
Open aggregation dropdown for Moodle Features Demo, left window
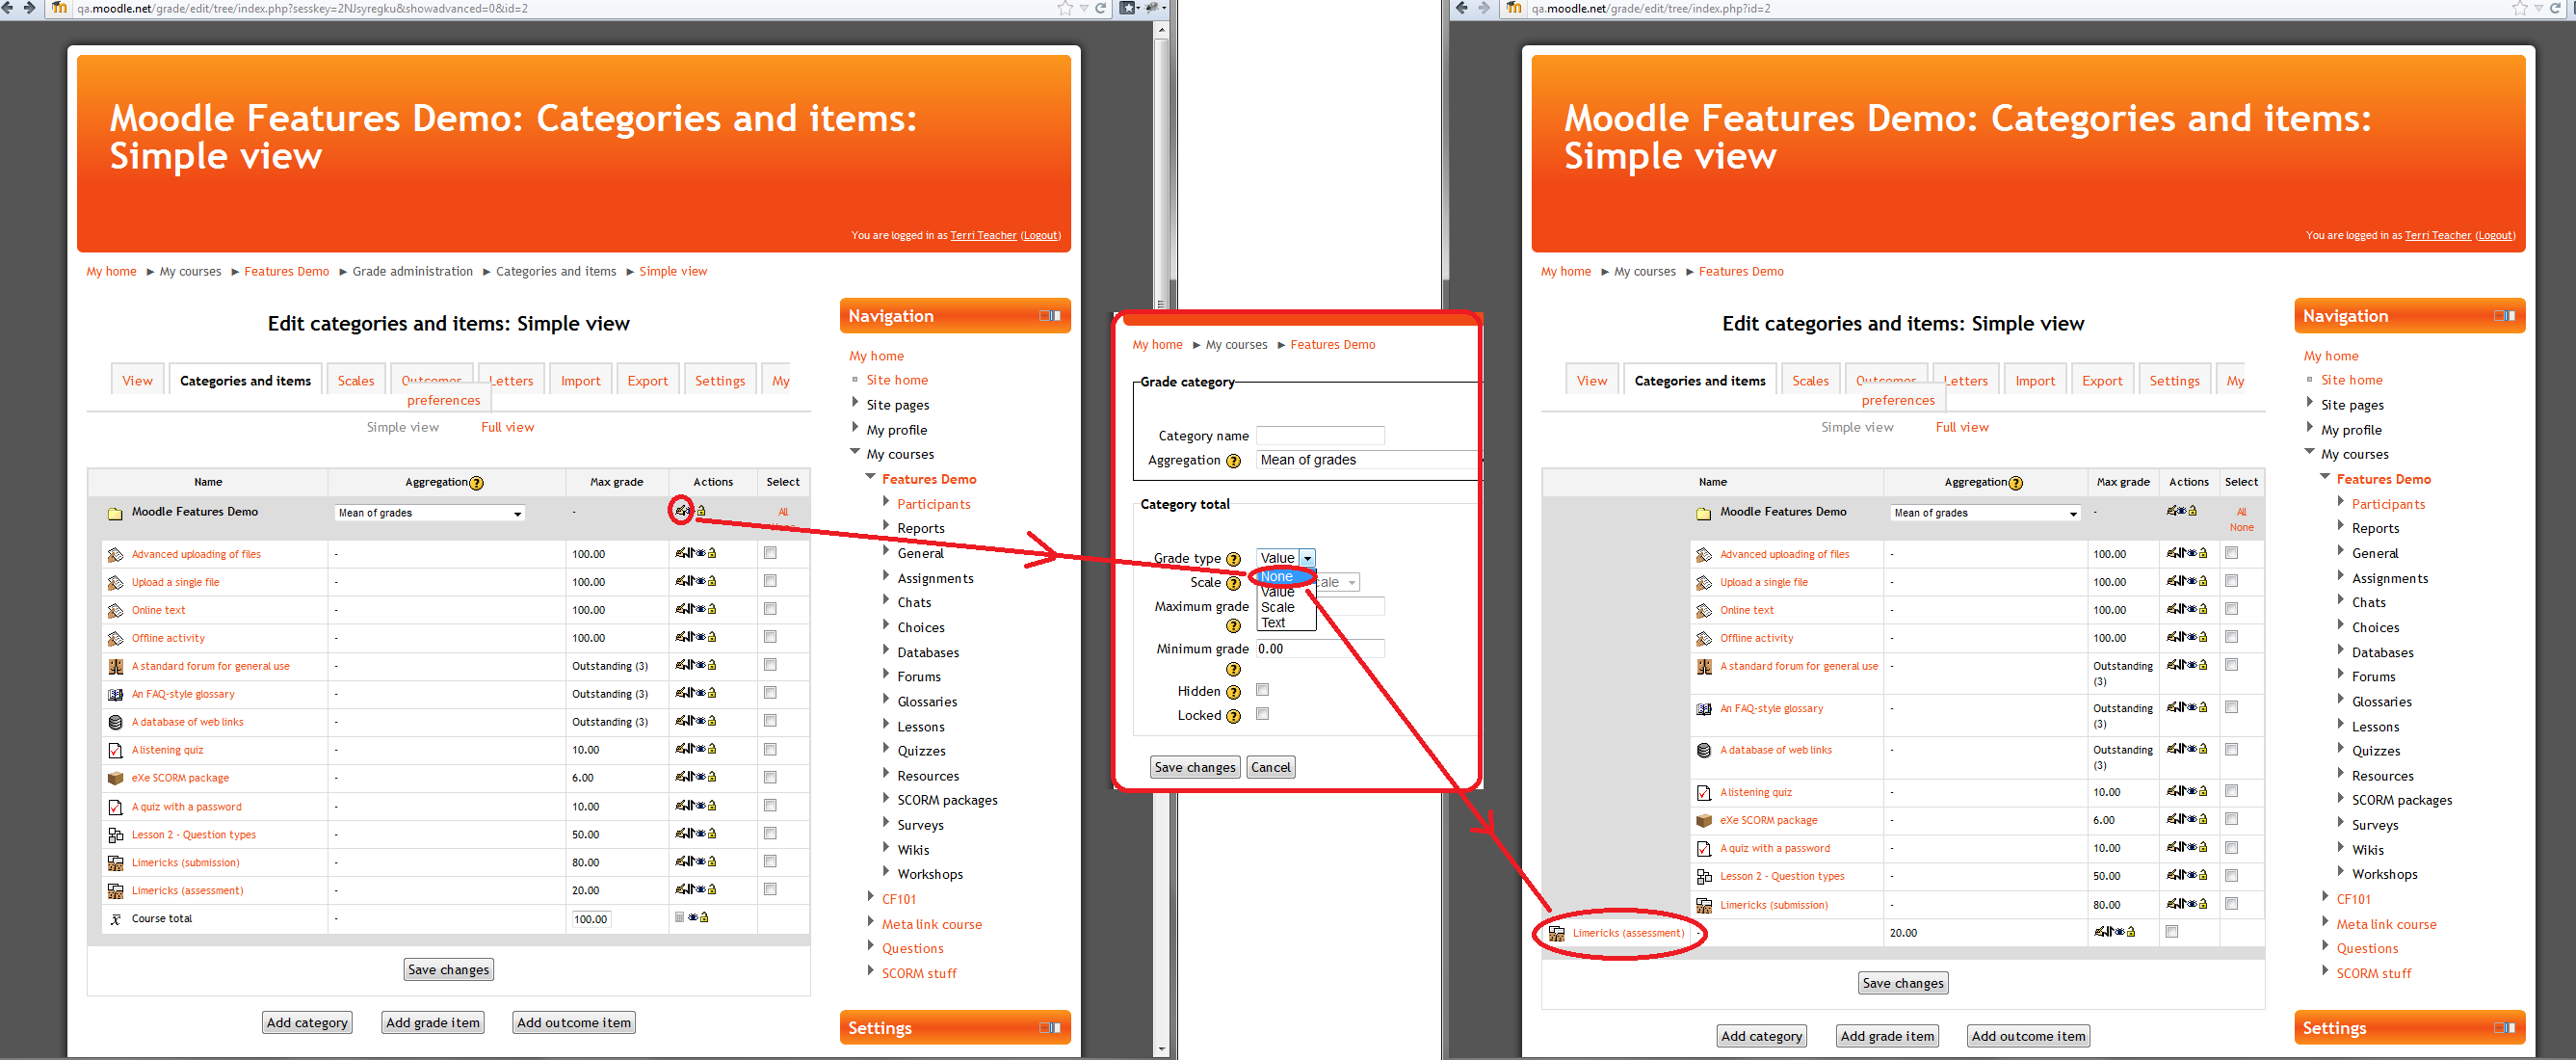coord(430,513)
